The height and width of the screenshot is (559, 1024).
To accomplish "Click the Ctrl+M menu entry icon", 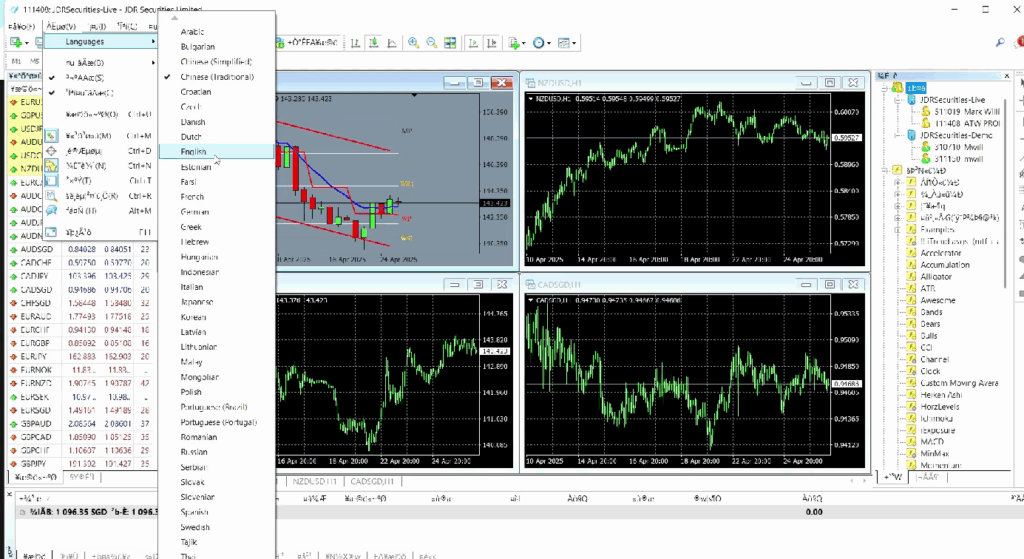I will [x=52, y=136].
